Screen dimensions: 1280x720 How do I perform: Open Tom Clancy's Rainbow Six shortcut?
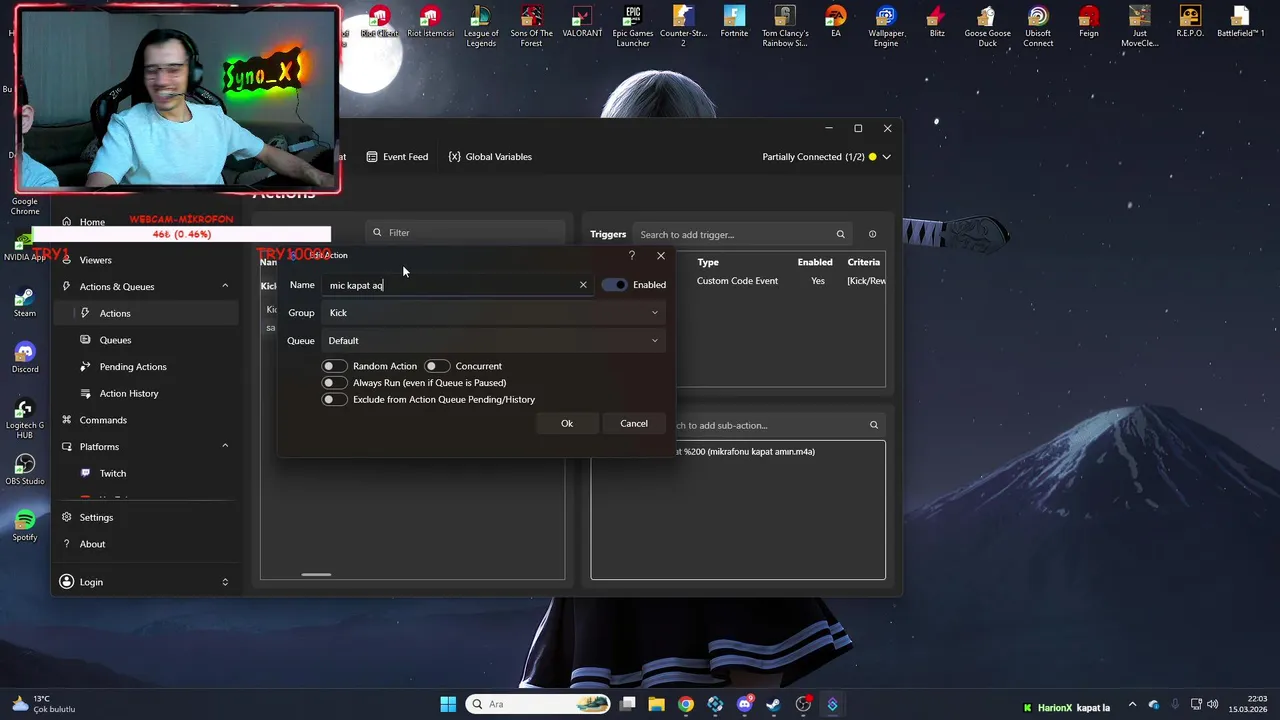click(785, 27)
